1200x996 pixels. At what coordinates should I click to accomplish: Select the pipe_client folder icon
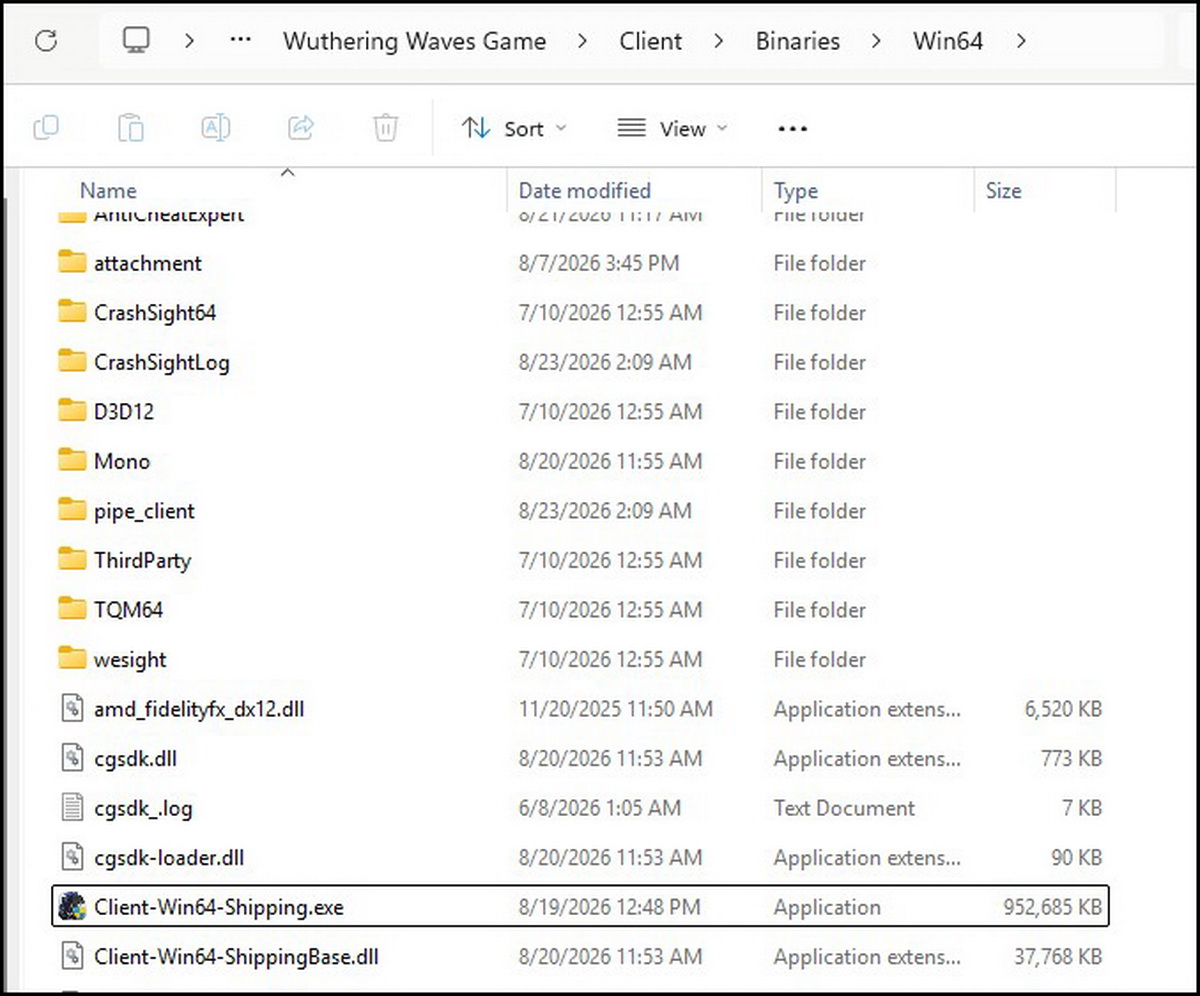click(x=72, y=510)
